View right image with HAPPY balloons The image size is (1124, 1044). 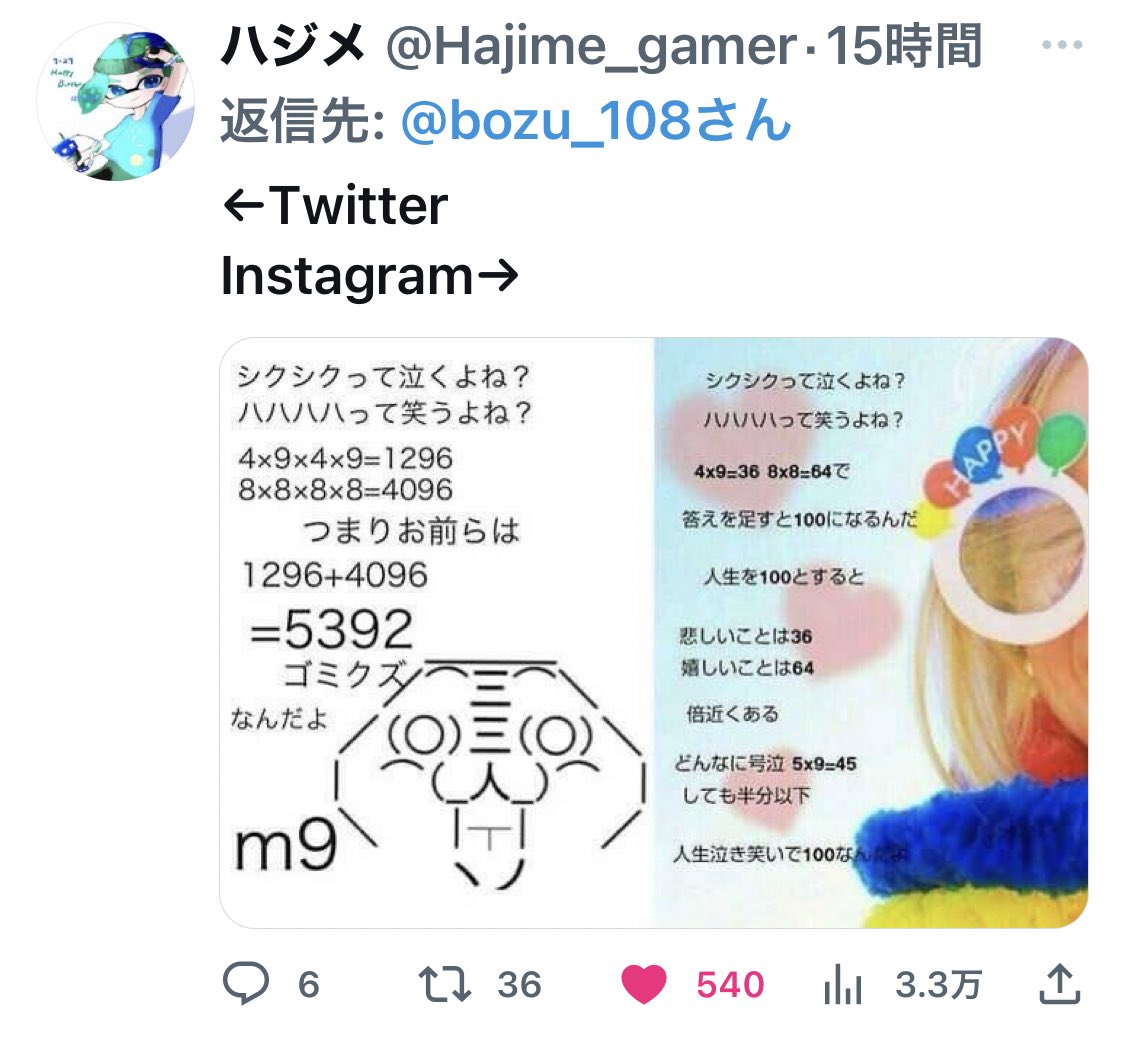pos(871,632)
